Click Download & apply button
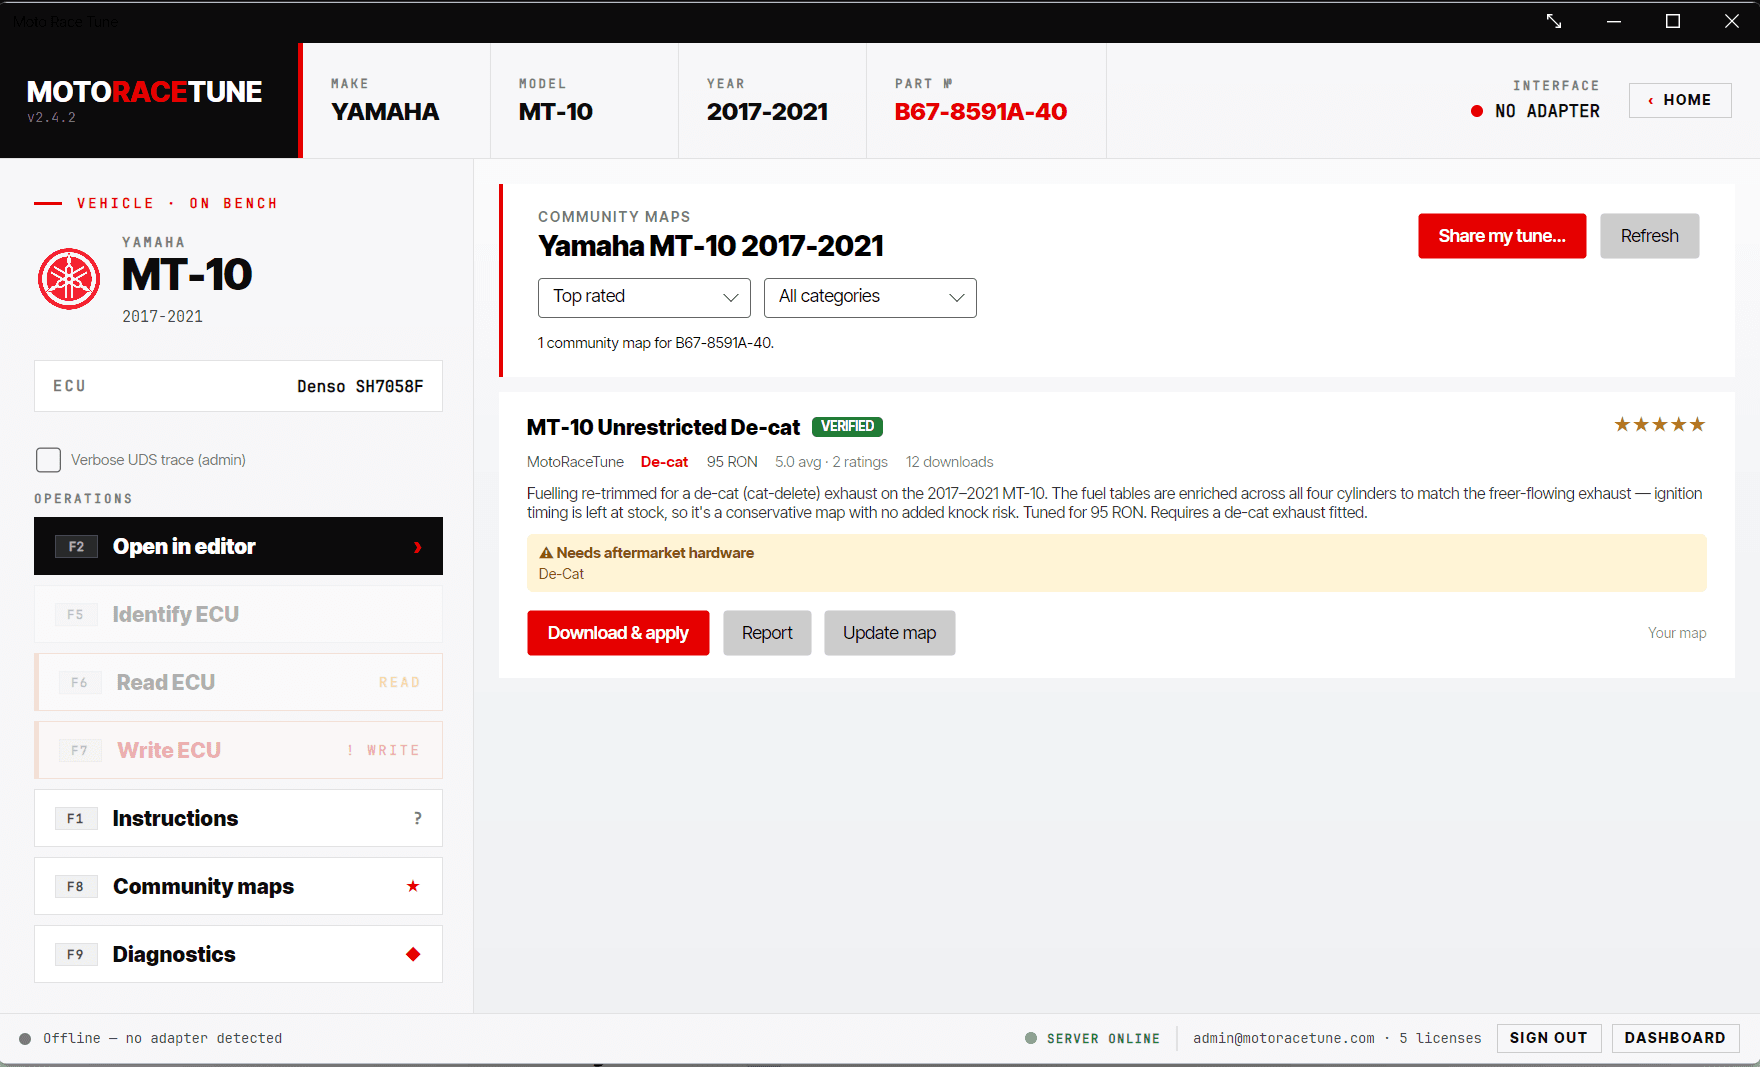This screenshot has height=1067, width=1760. pos(618,633)
